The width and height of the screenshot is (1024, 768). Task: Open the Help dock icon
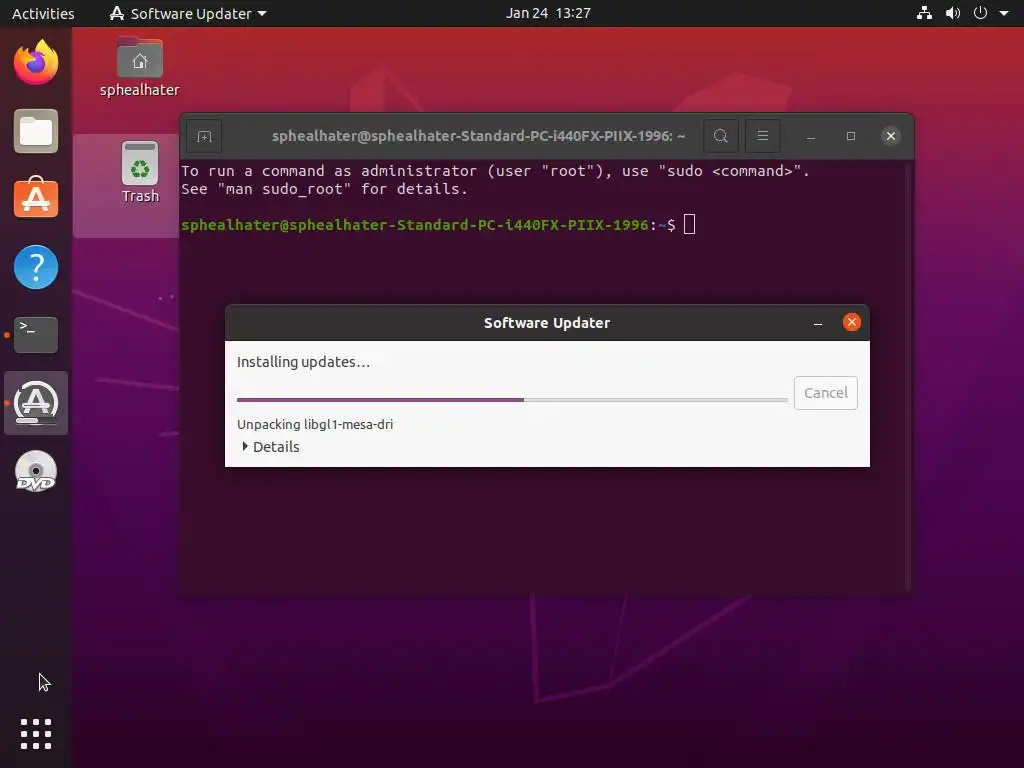[x=36, y=267]
